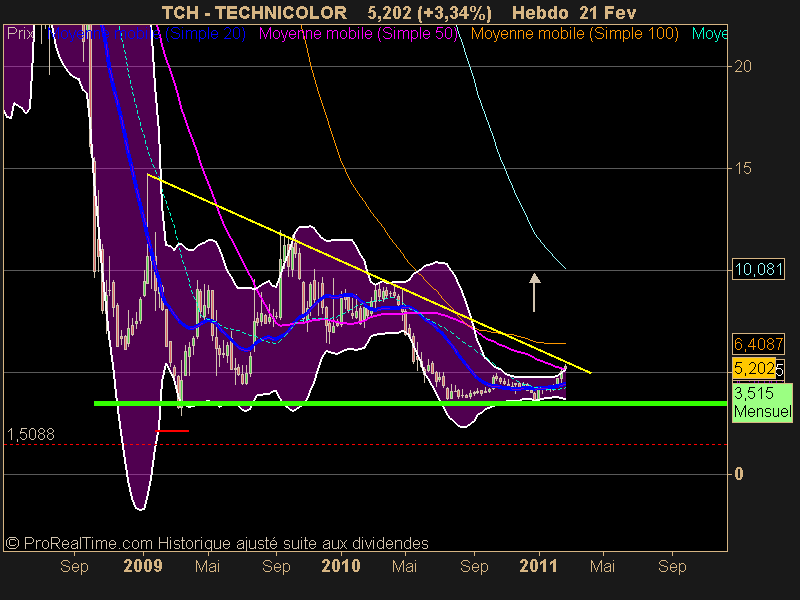Open the Moyenne mobile (Simple 20) legend entry
This screenshot has height=600, width=800.
coord(146,34)
